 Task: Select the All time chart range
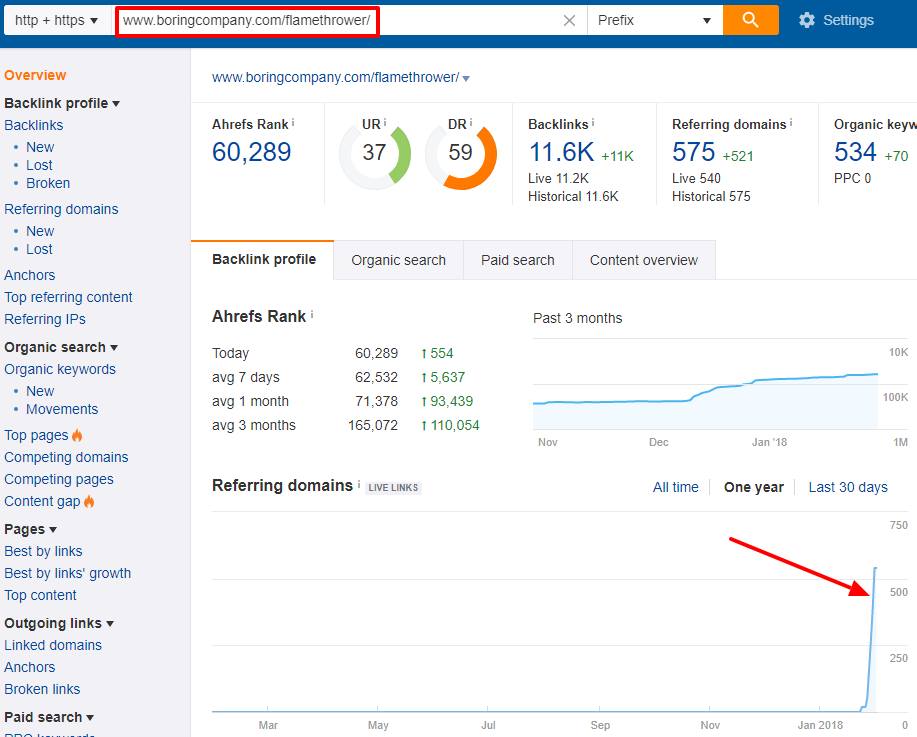point(675,487)
